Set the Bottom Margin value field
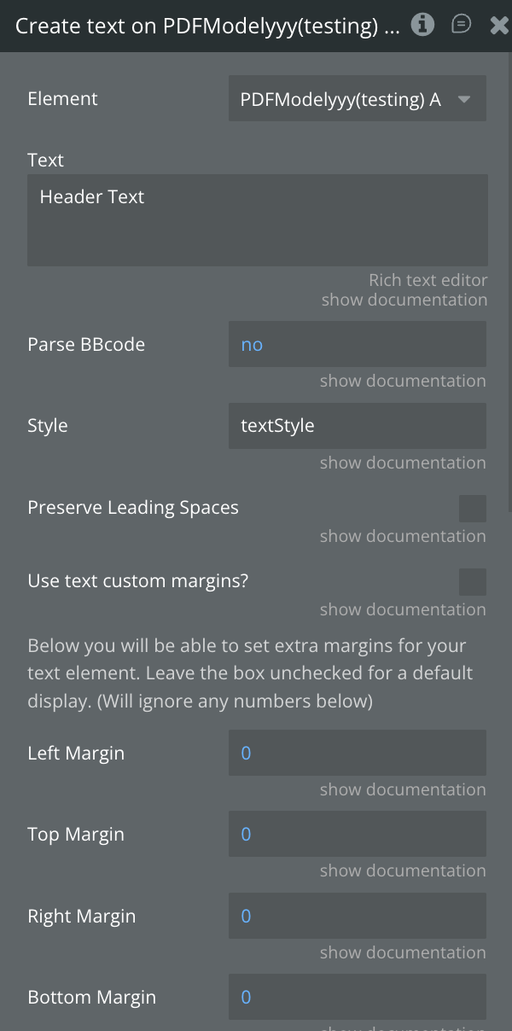The image size is (512, 1031). click(x=358, y=997)
